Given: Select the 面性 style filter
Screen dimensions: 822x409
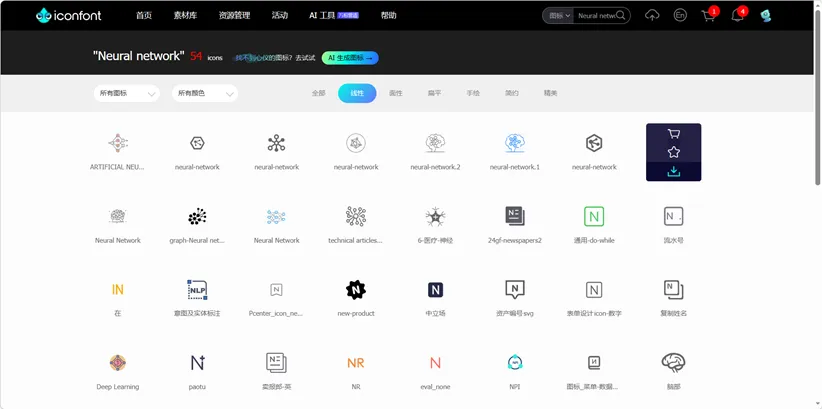Looking at the screenshot, I should 396,93.
